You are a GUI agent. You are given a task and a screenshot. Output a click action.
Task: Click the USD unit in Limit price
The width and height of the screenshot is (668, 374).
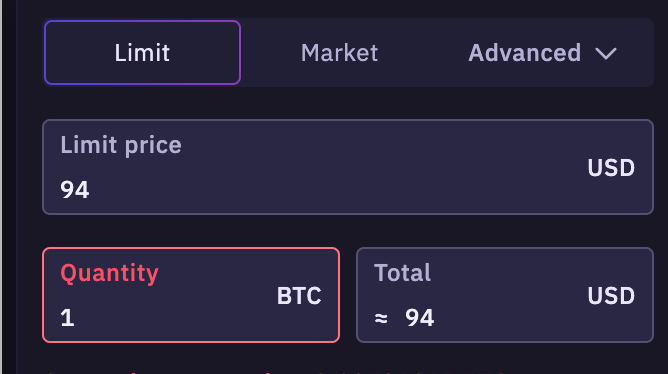coord(611,167)
